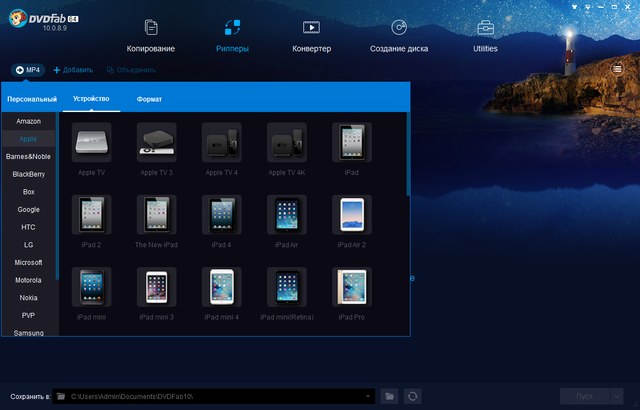Choose the iPad mini 4 profile
640x410 pixels.
click(222, 294)
